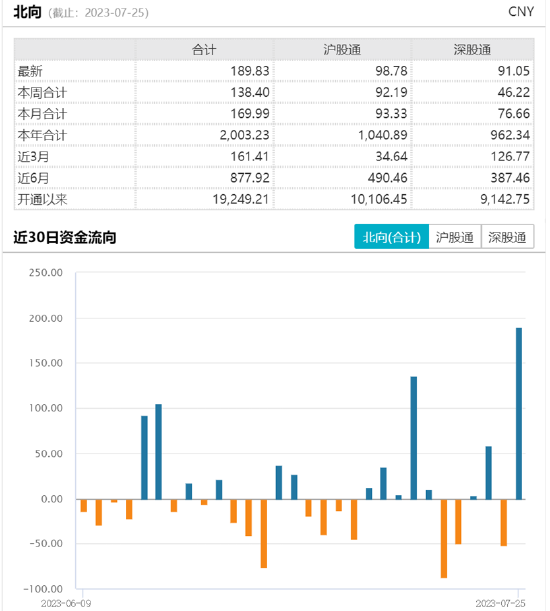Image resolution: width=550 pixels, height=611 pixels.
Task: Click the value 19,249.21
Action: click(x=241, y=199)
